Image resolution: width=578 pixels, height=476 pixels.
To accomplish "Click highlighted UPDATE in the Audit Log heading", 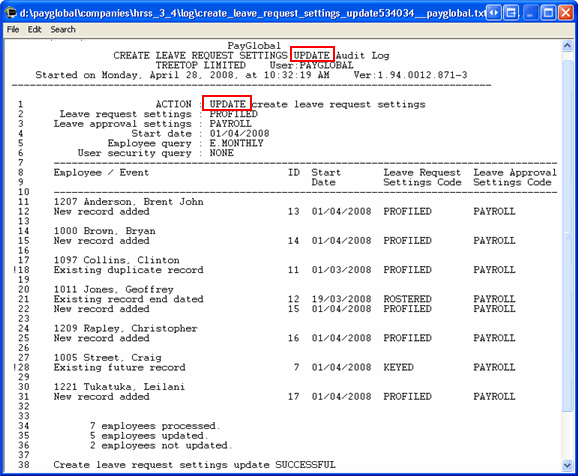I will [312, 55].
